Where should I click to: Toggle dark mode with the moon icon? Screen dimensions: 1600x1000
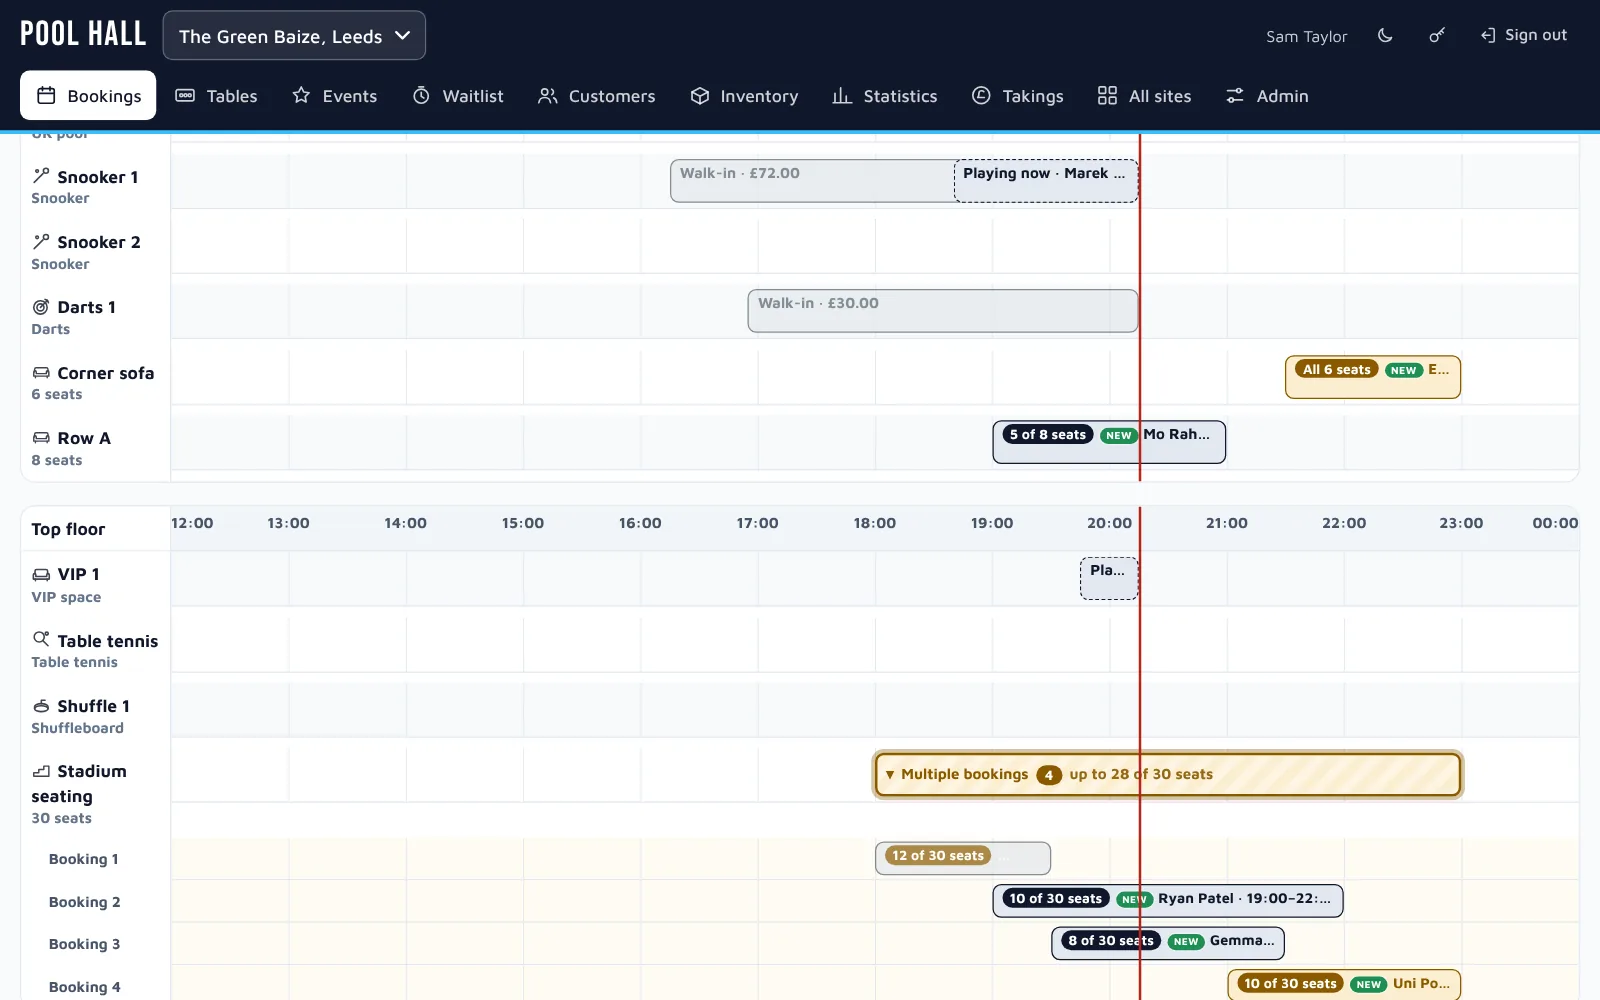1385,36
